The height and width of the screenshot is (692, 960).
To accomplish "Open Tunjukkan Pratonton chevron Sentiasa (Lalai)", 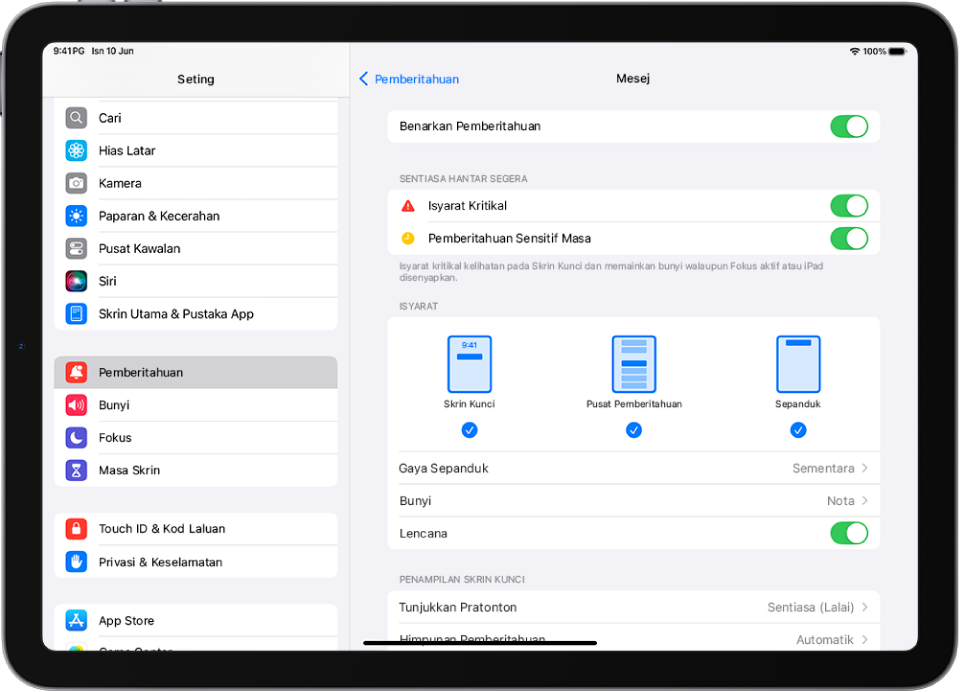I will tap(864, 607).
